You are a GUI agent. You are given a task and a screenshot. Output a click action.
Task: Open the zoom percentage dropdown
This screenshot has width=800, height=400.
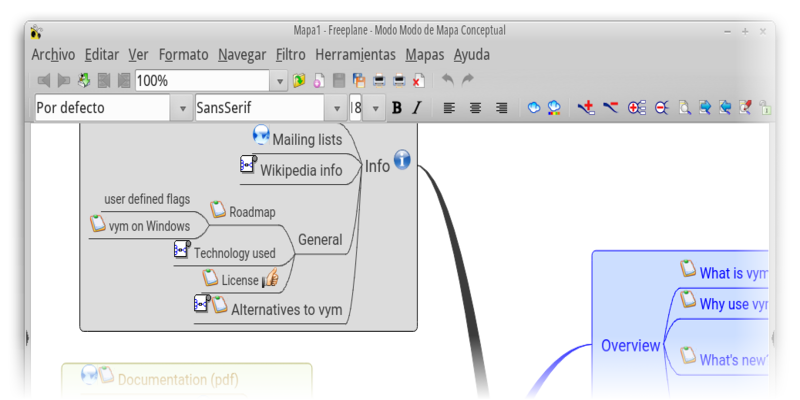click(279, 81)
